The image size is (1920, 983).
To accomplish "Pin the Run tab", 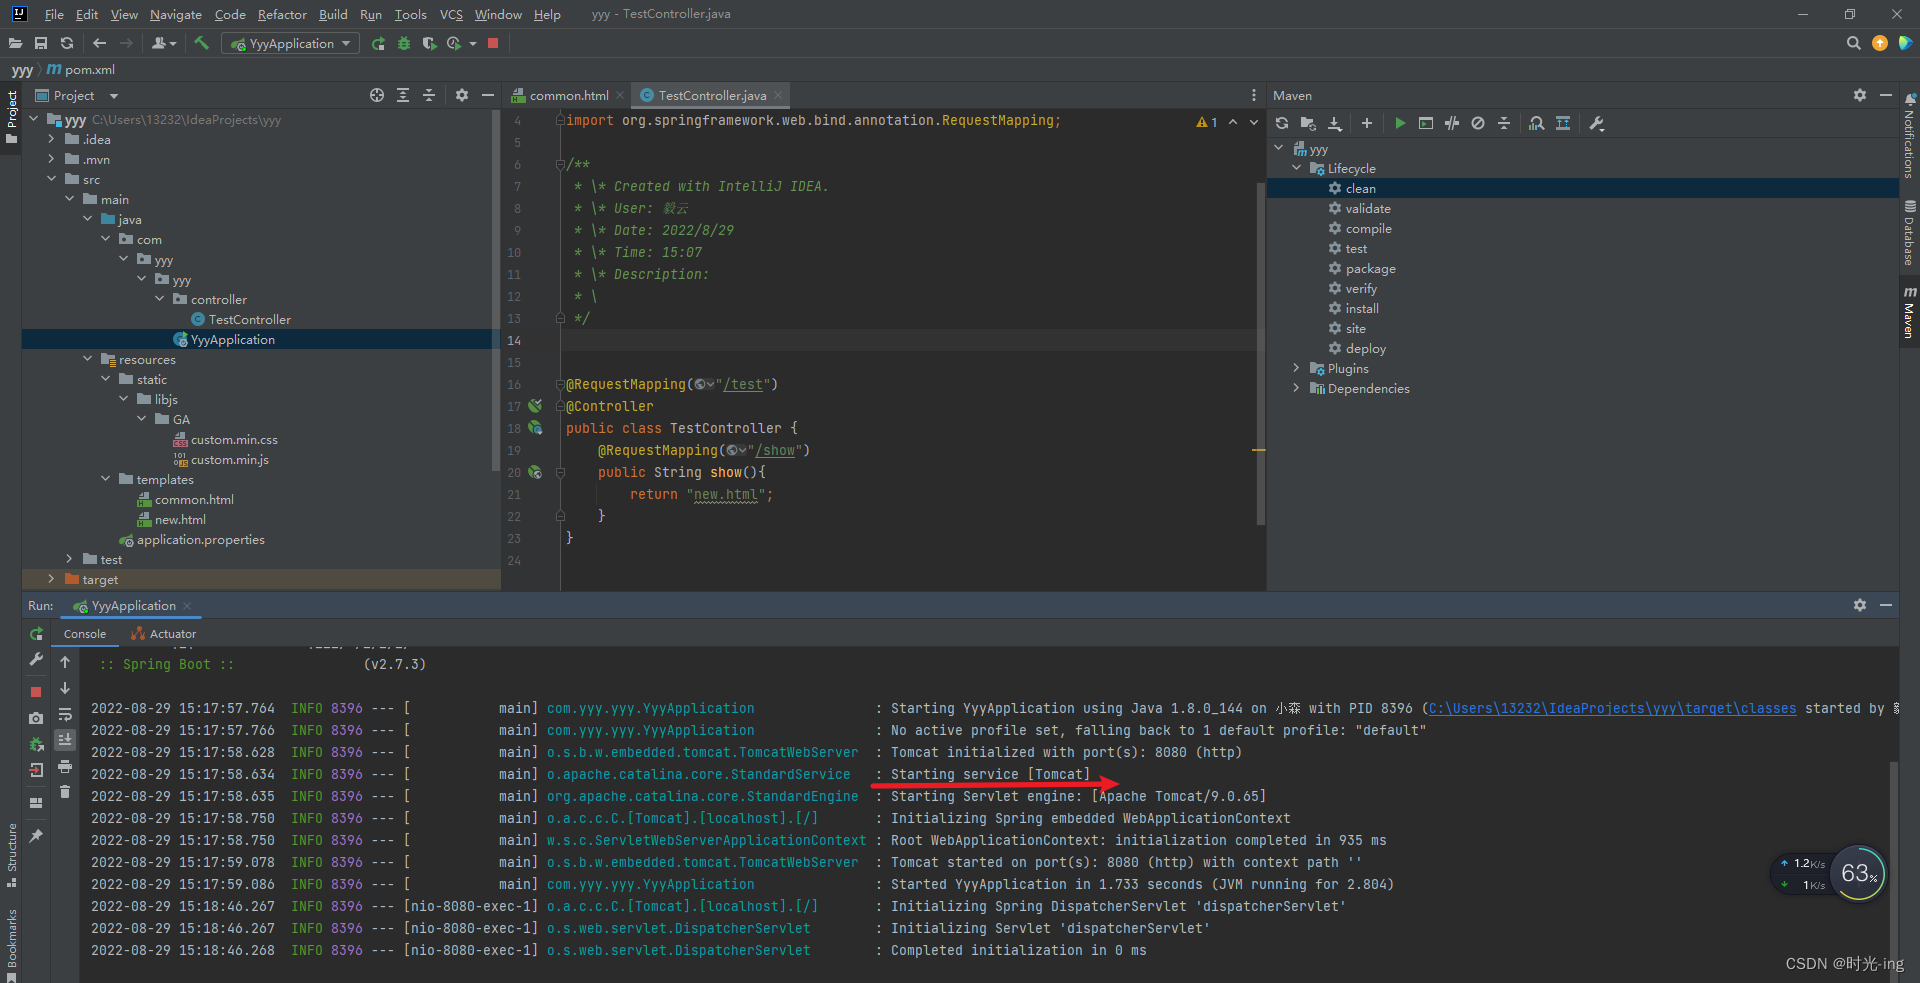I will pyautogui.click(x=36, y=835).
